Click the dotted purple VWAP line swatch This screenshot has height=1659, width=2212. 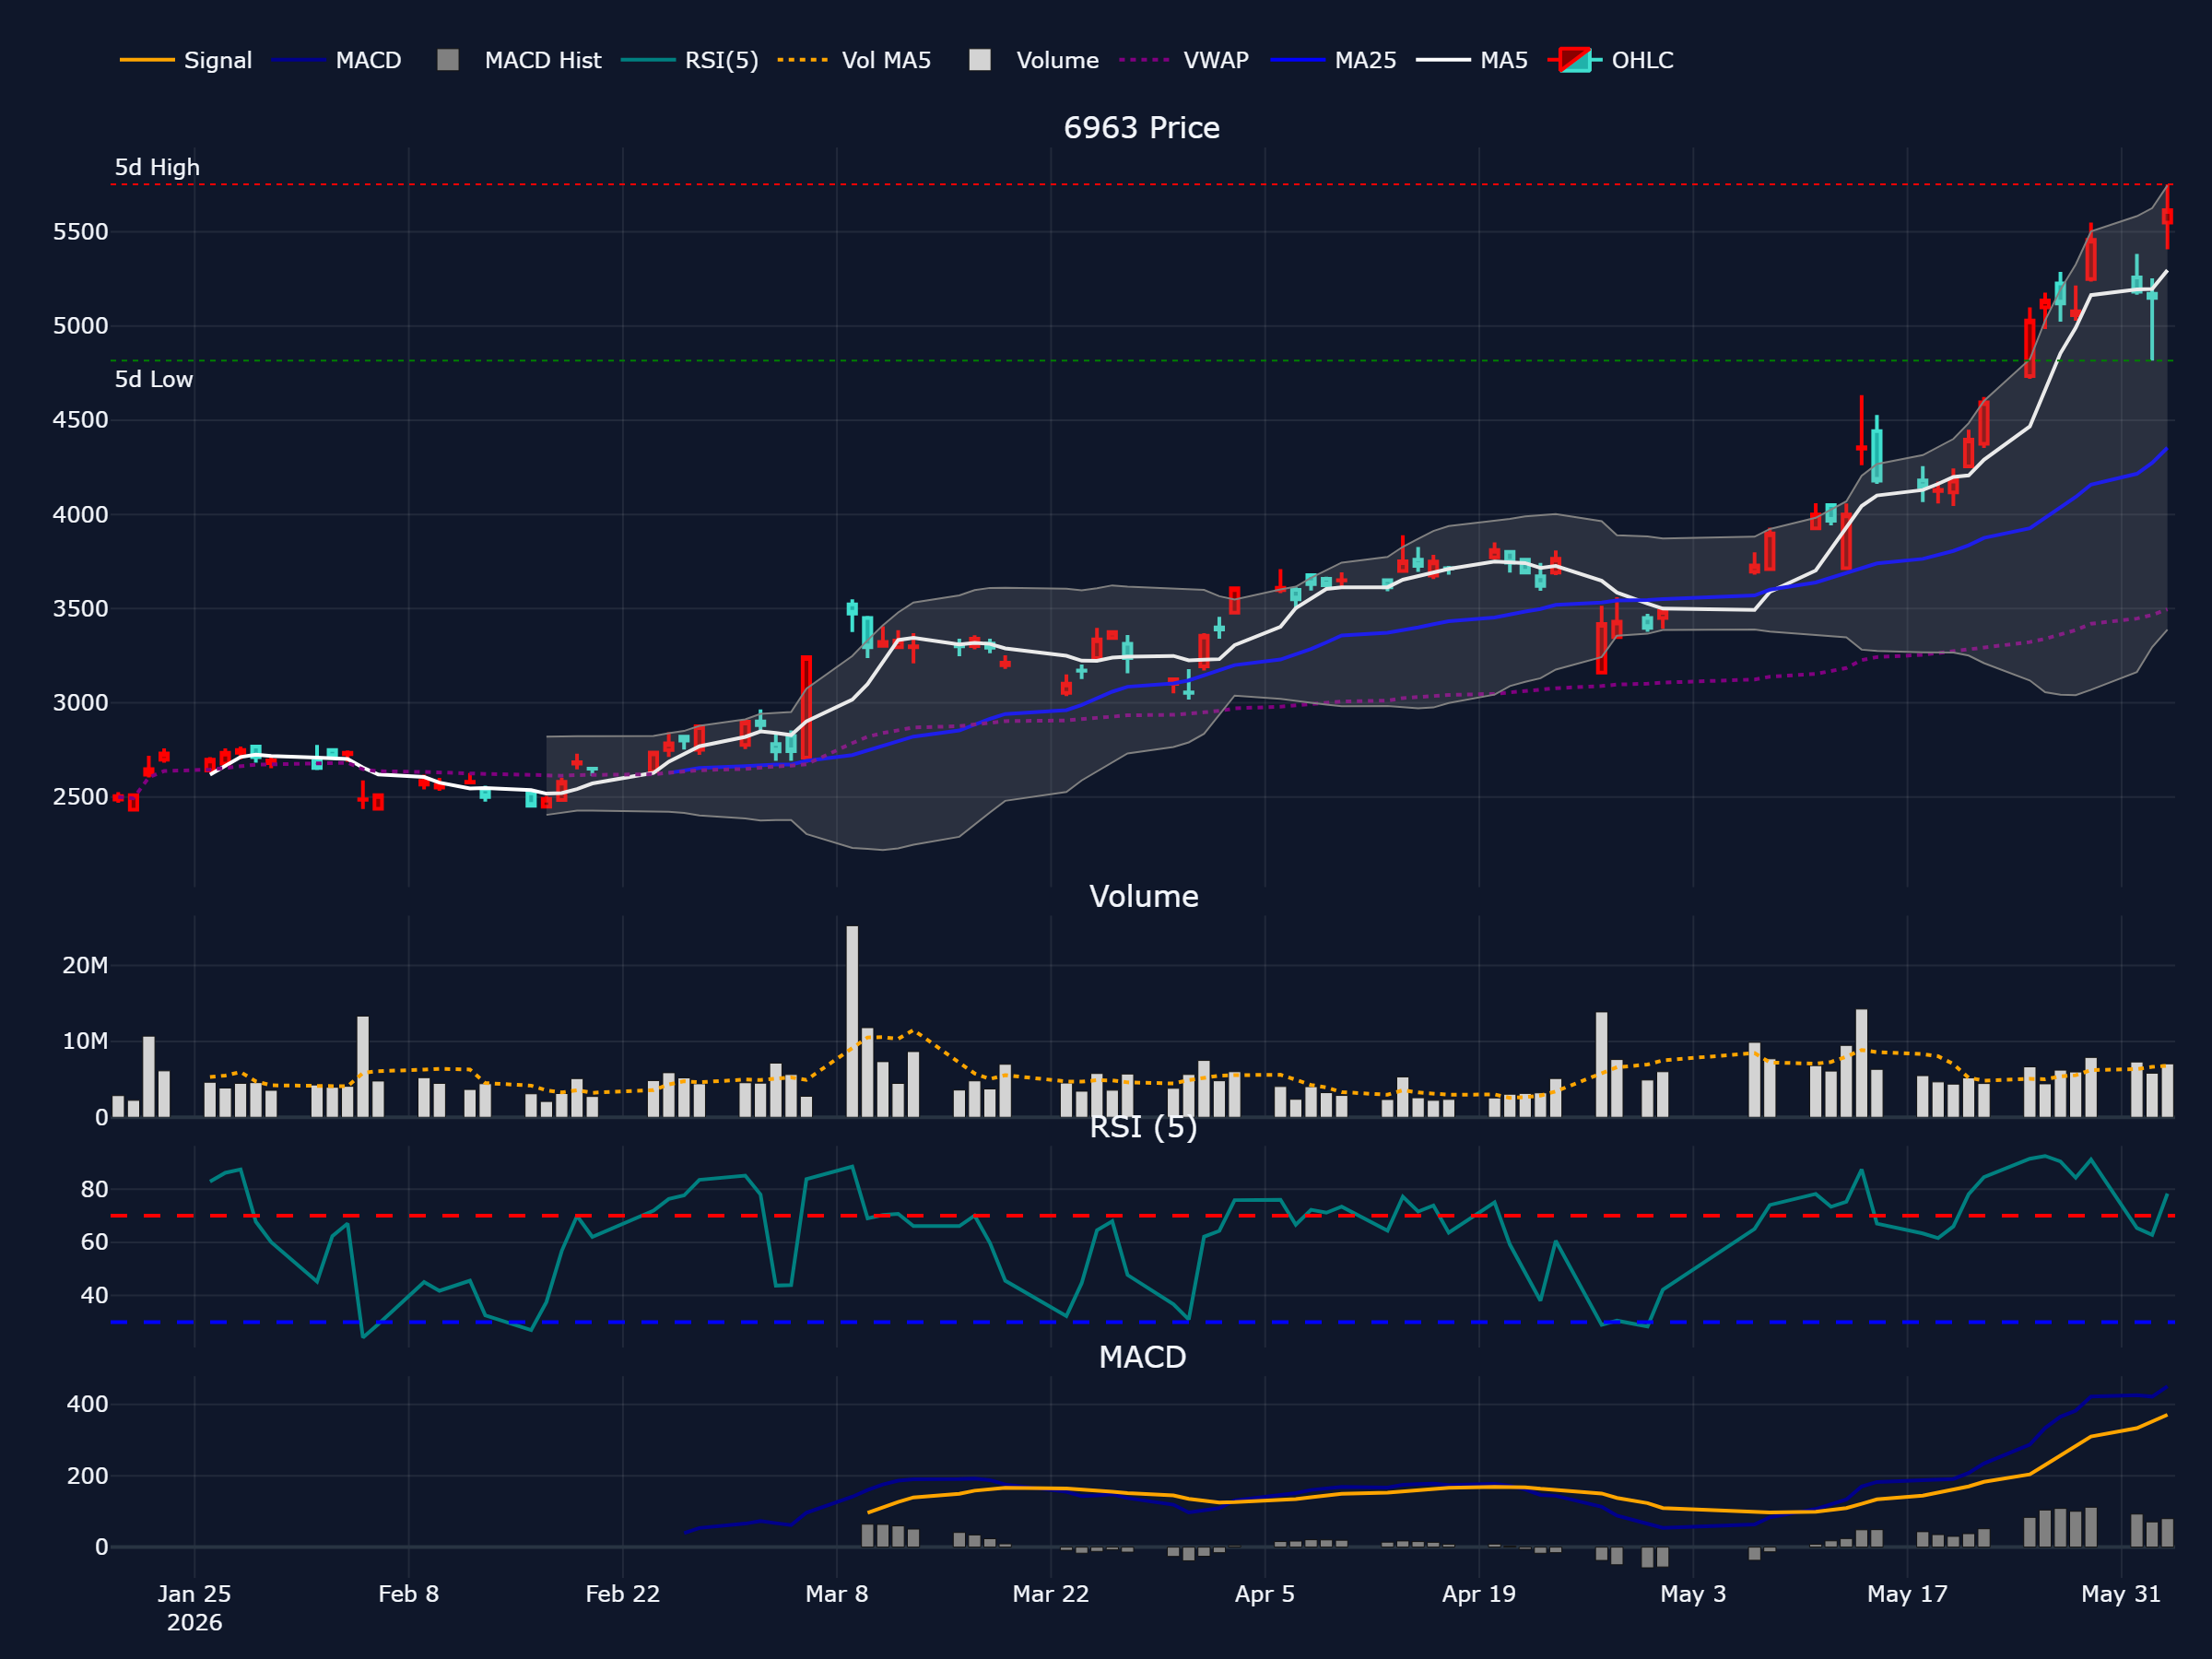(x=1145, y=60)
